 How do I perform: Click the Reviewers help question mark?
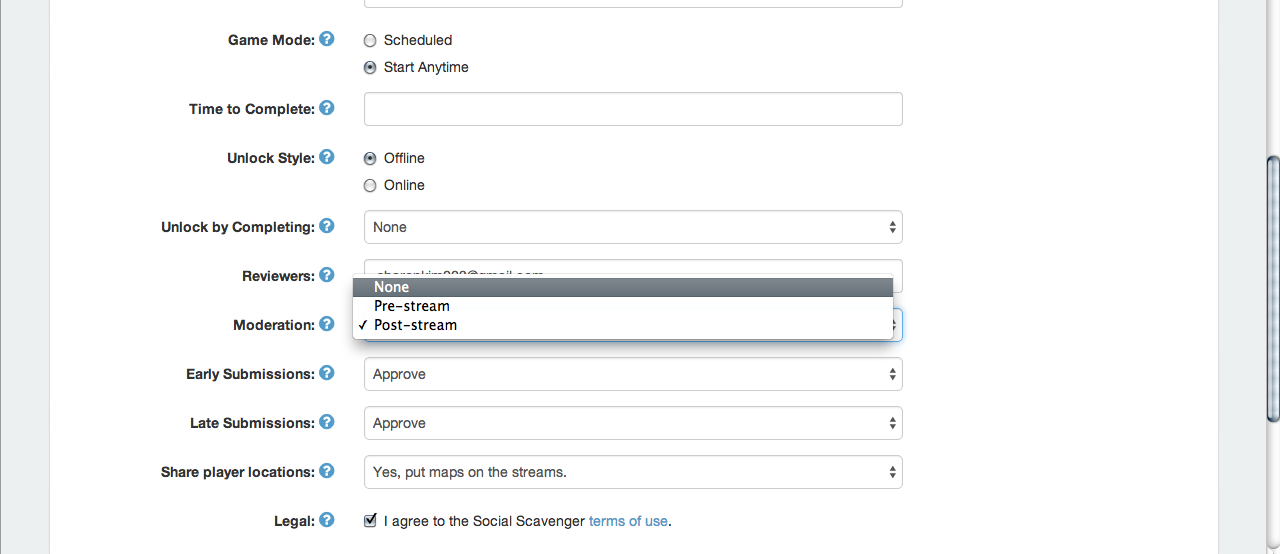(x=327, y=275)
